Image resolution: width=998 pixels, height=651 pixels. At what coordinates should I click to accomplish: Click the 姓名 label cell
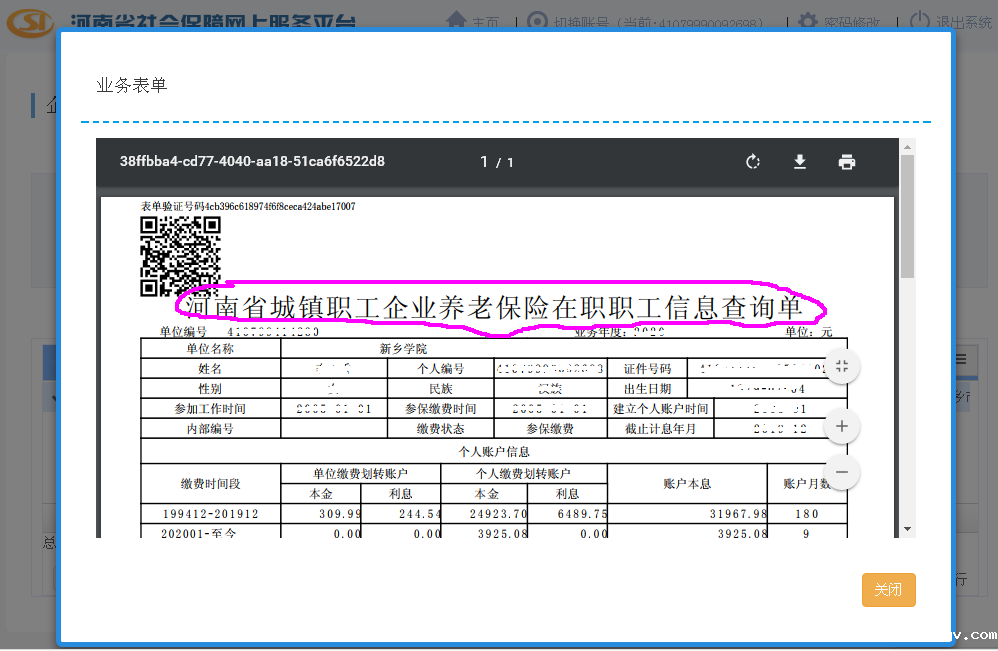210,368
